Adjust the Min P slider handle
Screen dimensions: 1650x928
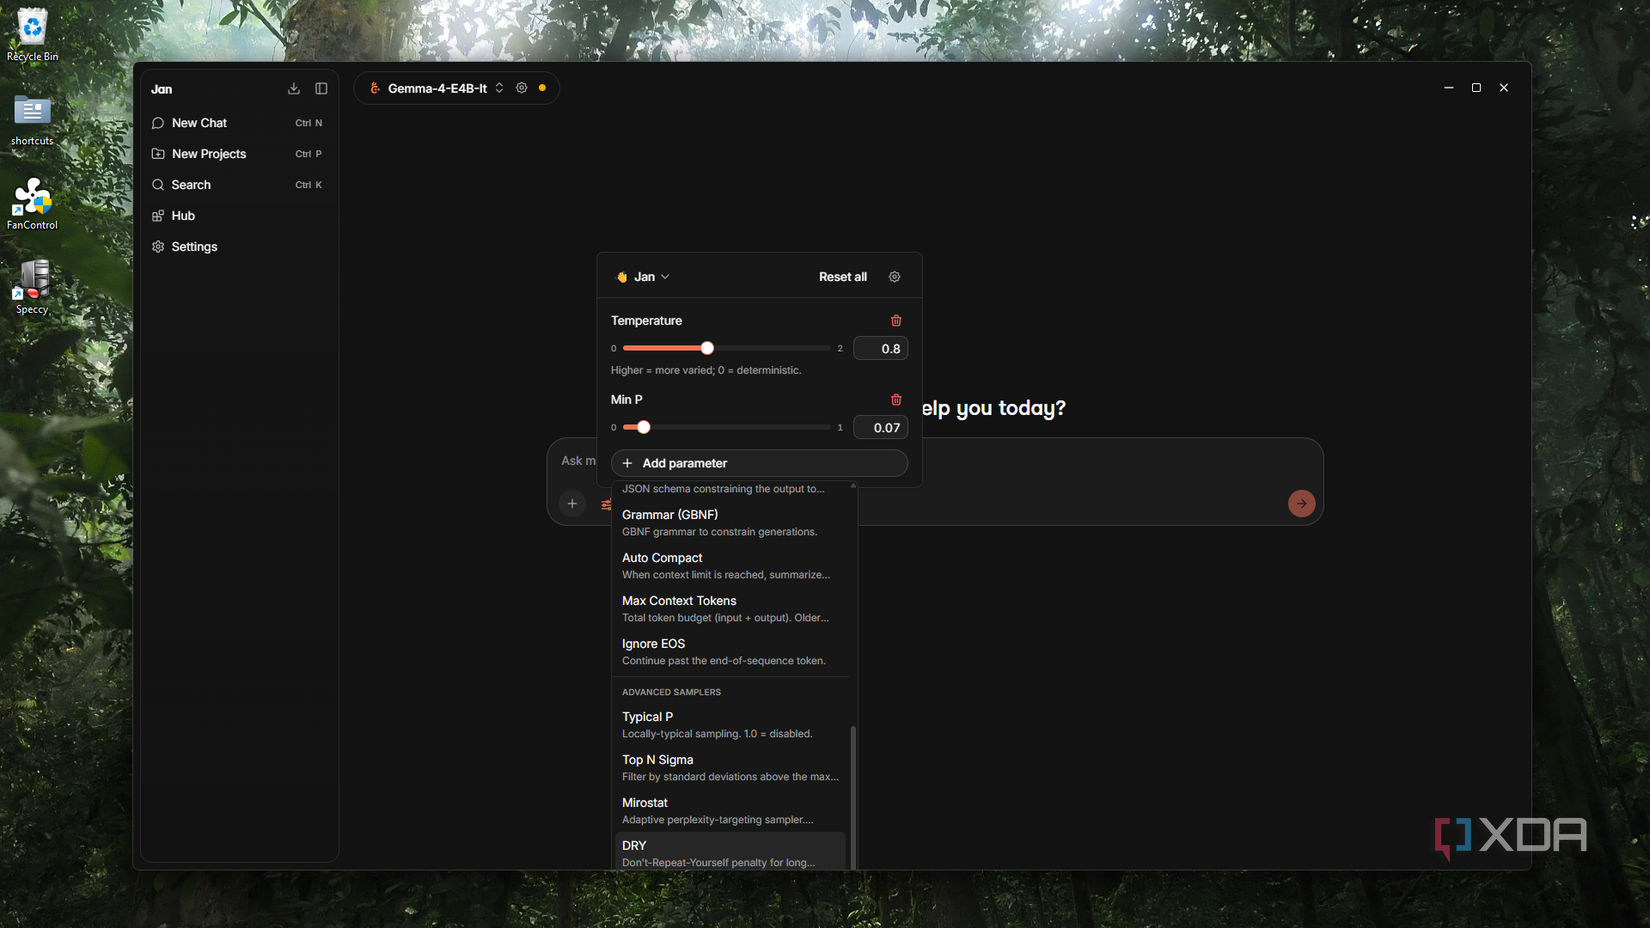(644, 427)
